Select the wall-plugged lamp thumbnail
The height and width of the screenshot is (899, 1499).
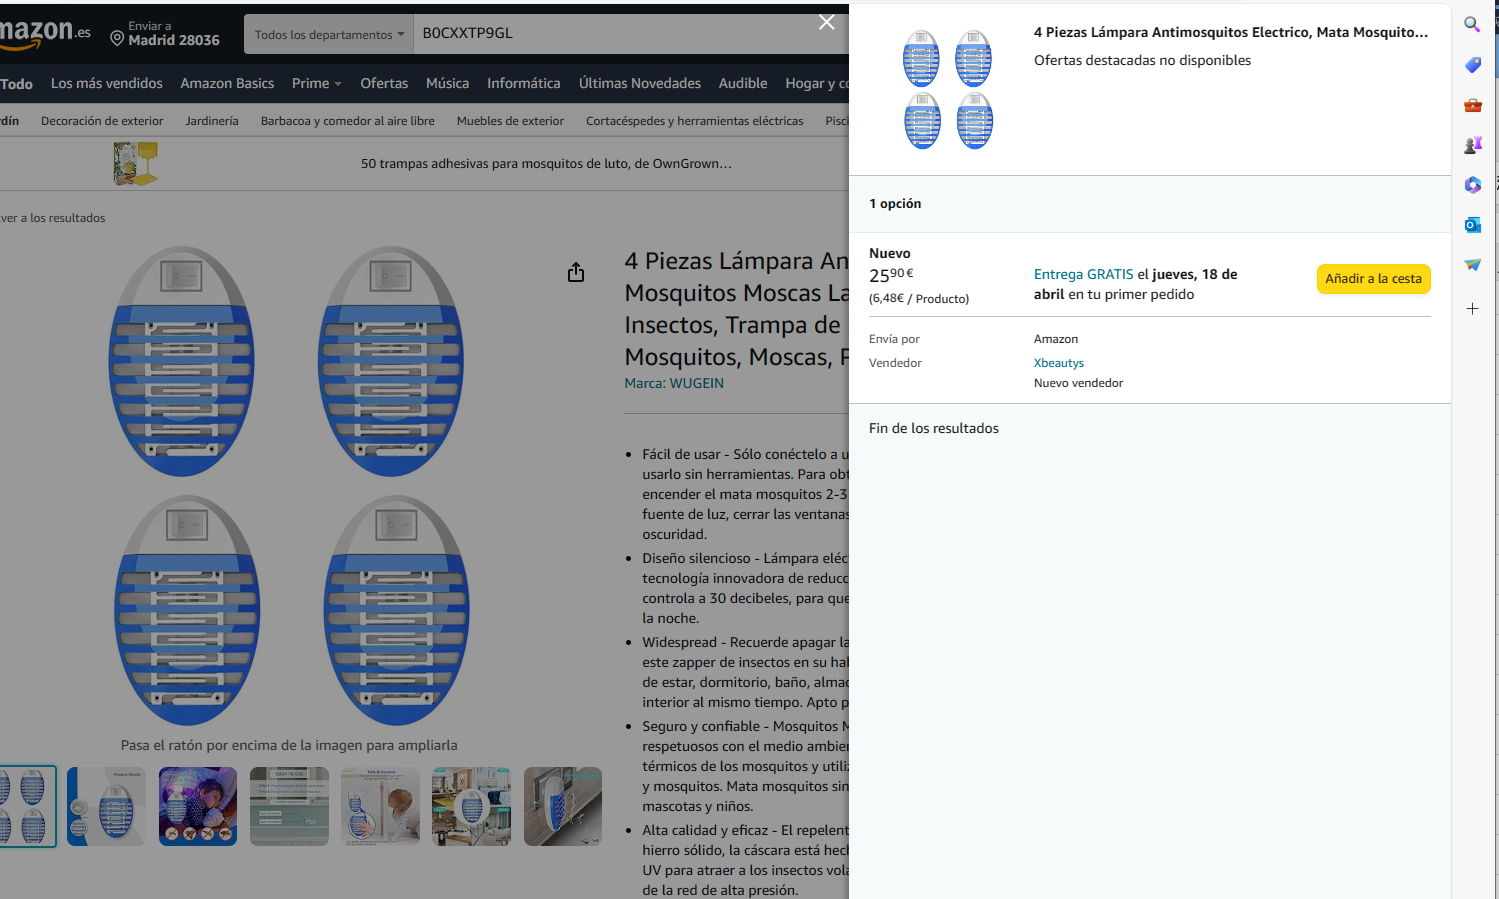click(x=563, y=806)
